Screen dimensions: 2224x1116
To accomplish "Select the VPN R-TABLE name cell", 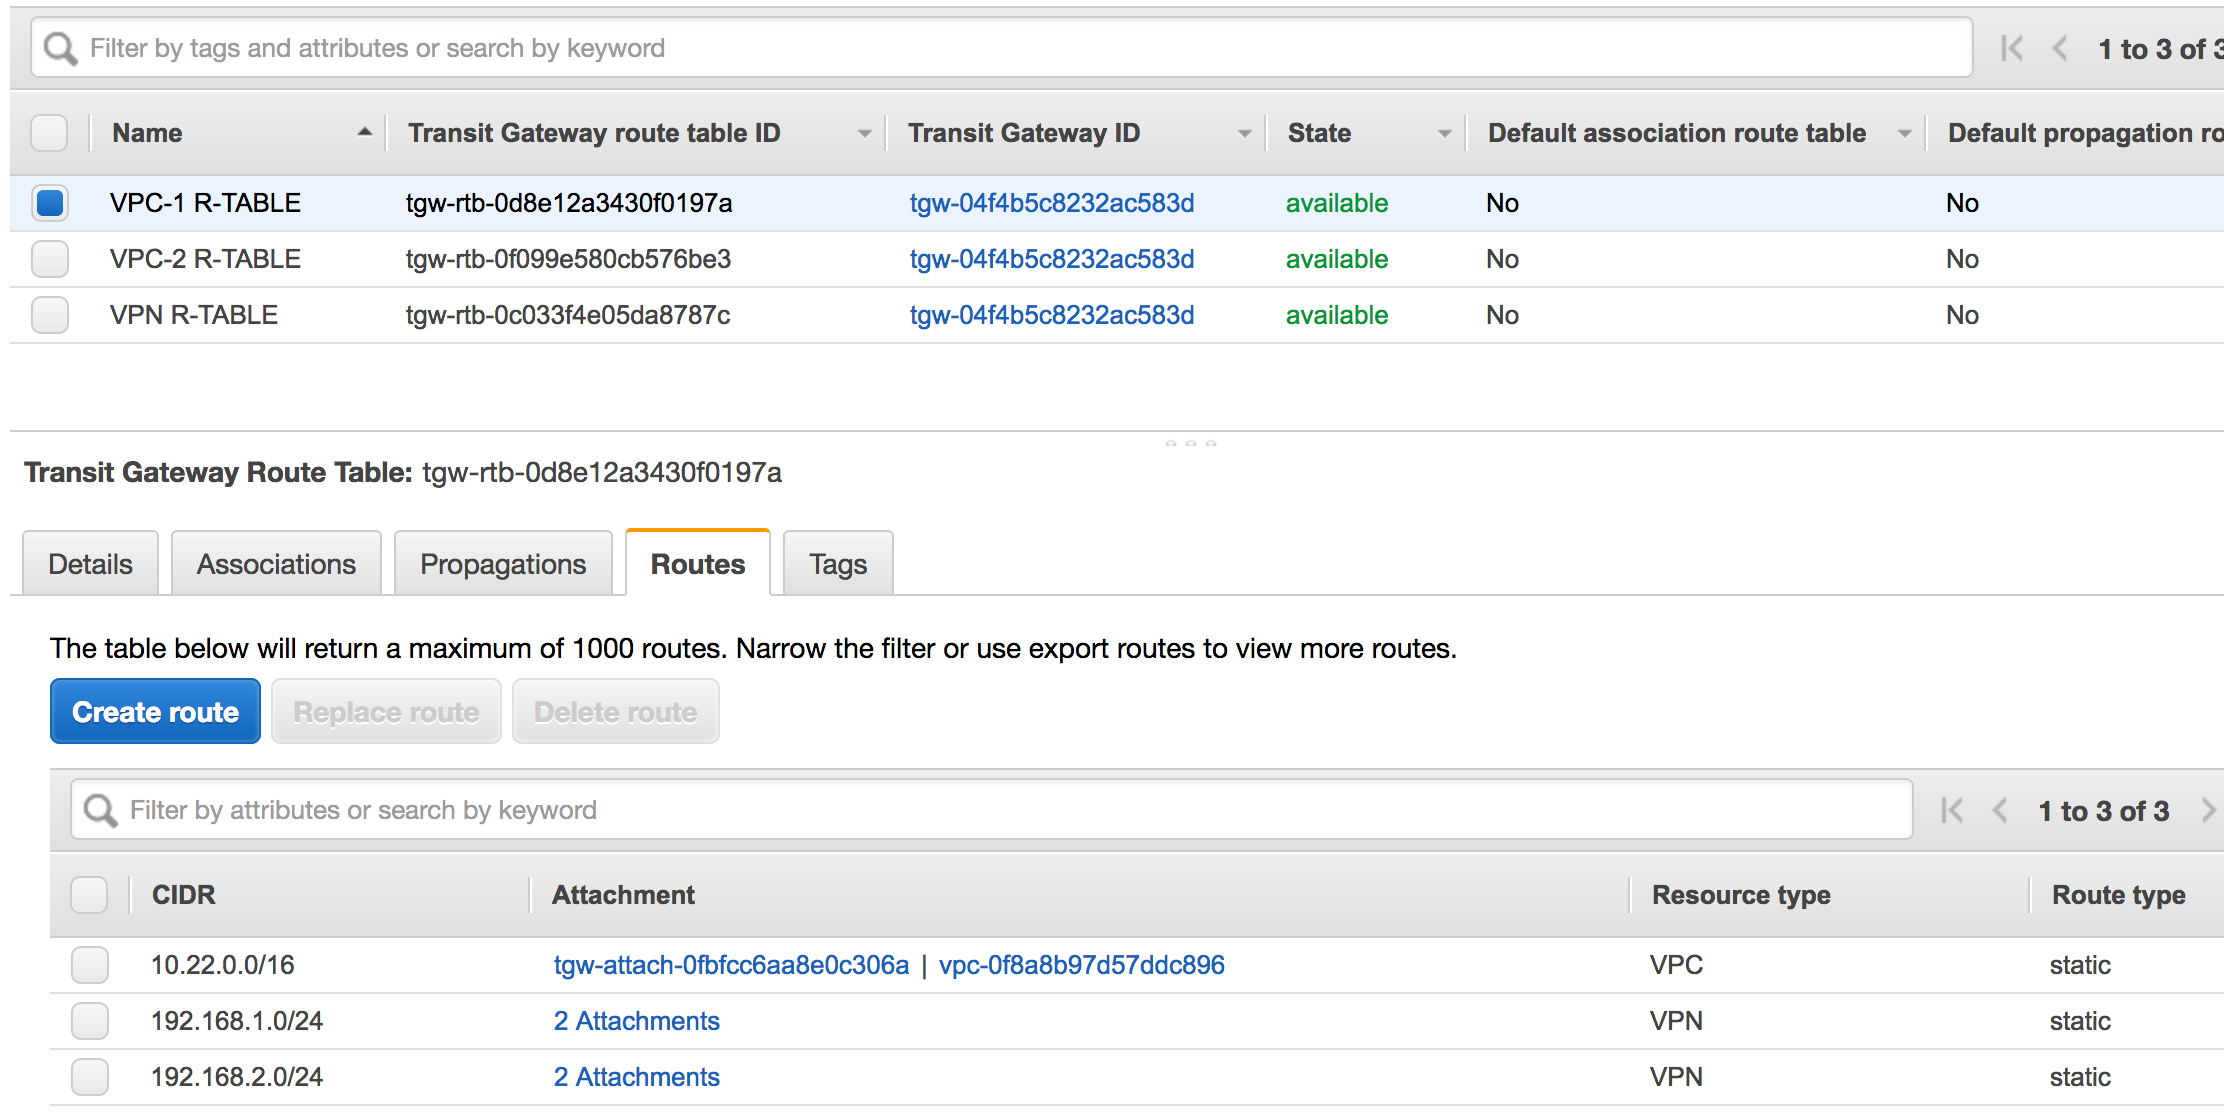I will 194,315.
